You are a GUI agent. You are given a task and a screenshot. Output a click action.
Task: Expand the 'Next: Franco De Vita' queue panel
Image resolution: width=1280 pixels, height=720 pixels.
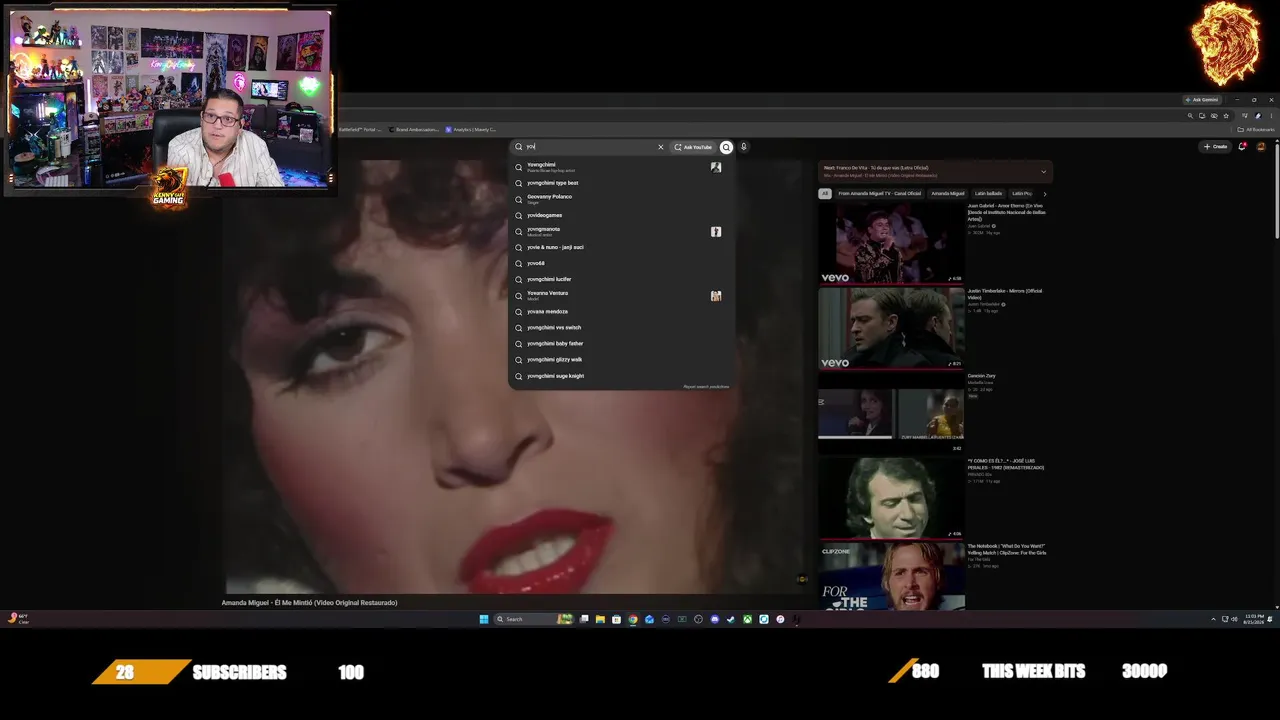coord(1043,171)
